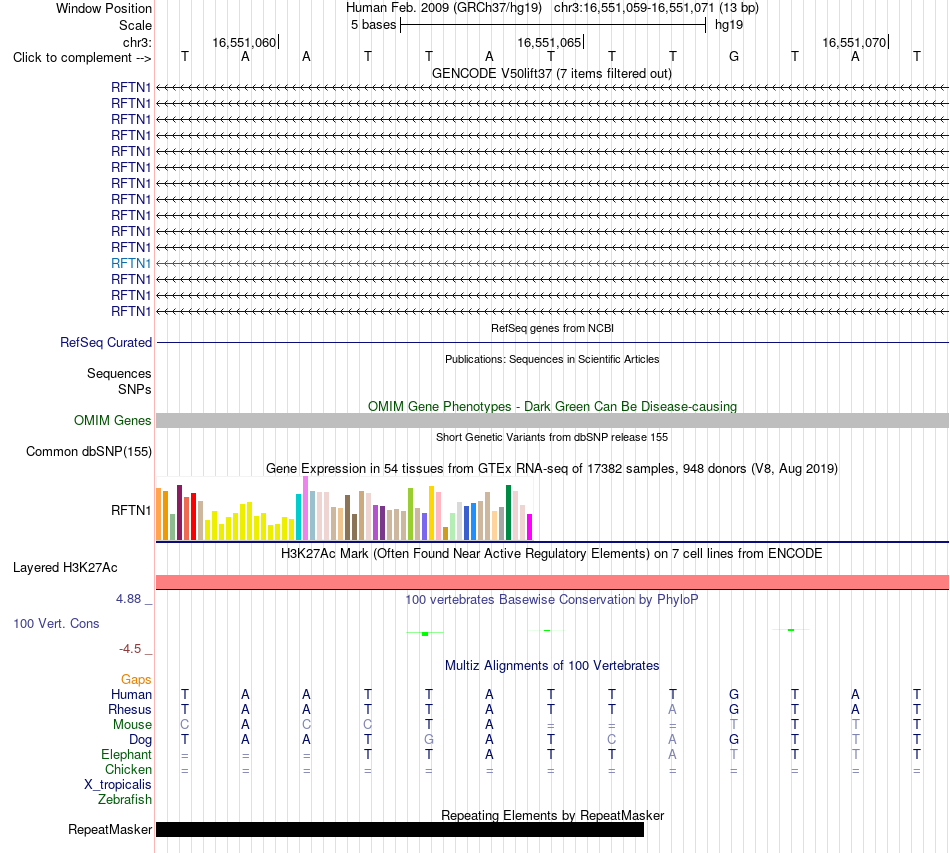Click the 16,551,070 position marker

click(854, 42)
